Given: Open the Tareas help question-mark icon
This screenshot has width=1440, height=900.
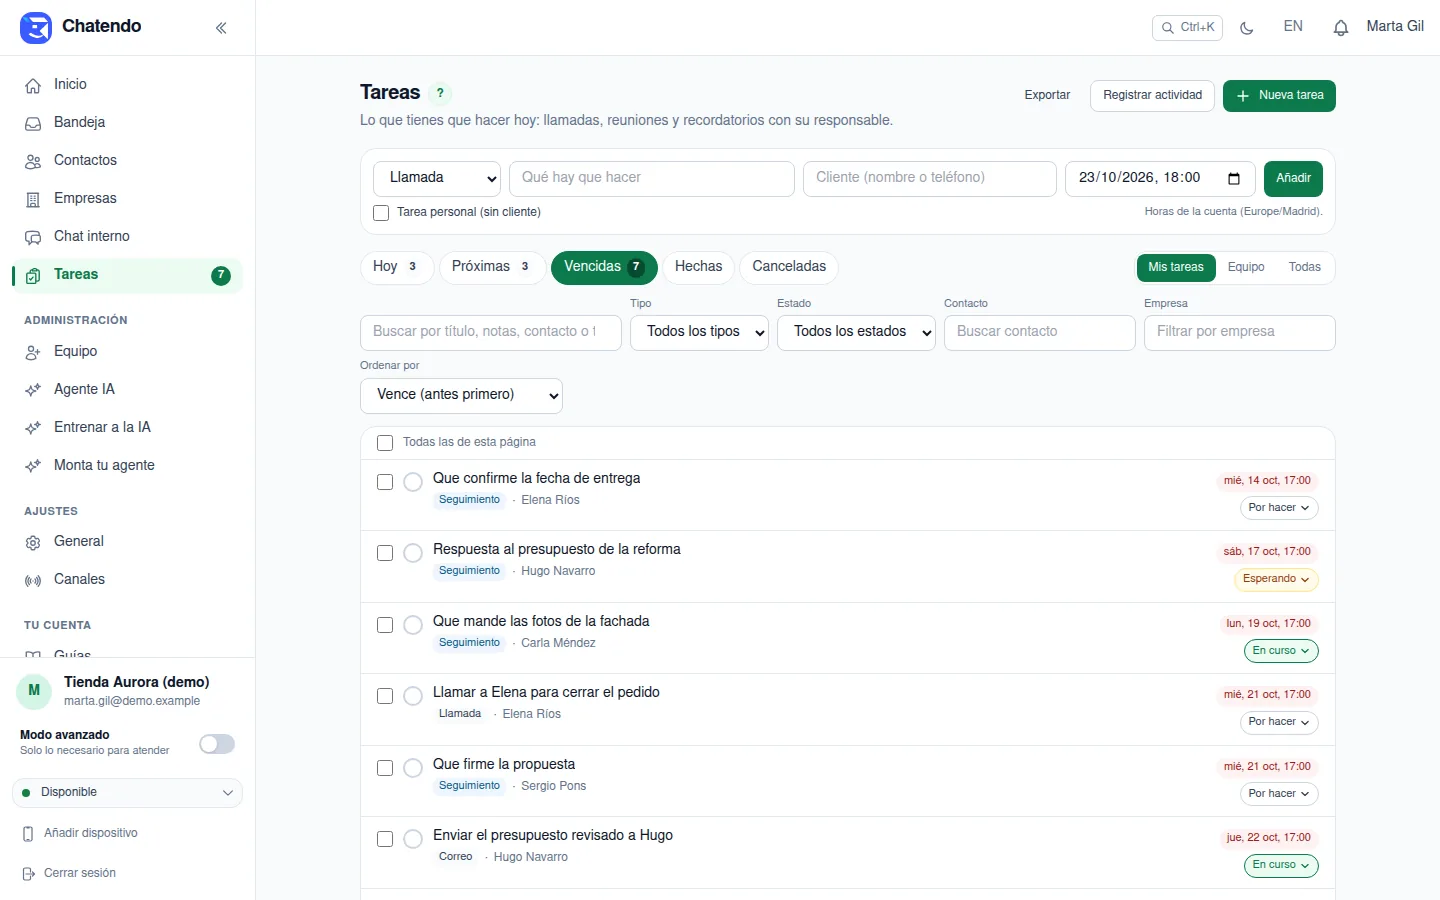Looking at the screenshot, I should tap(440, 93).
